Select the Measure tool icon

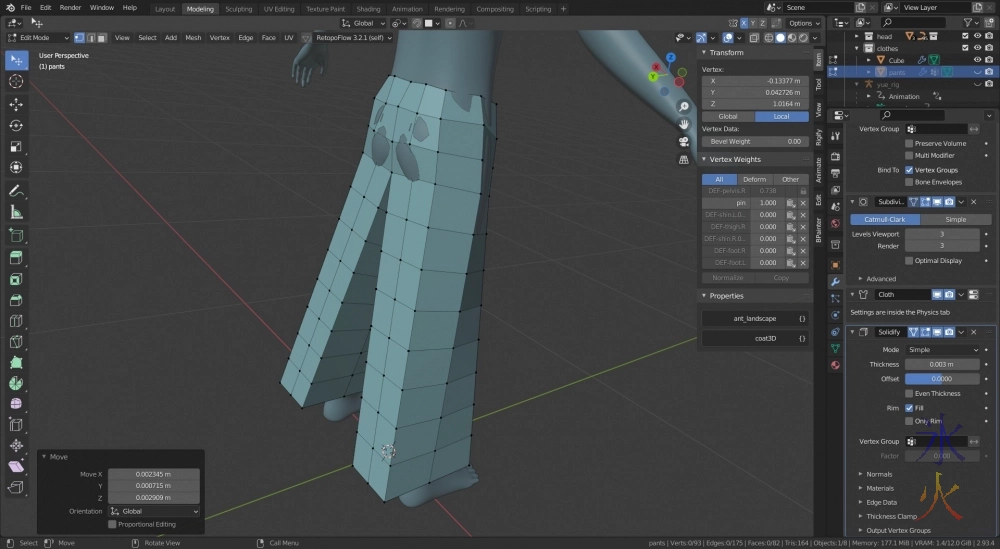point(16,212)
